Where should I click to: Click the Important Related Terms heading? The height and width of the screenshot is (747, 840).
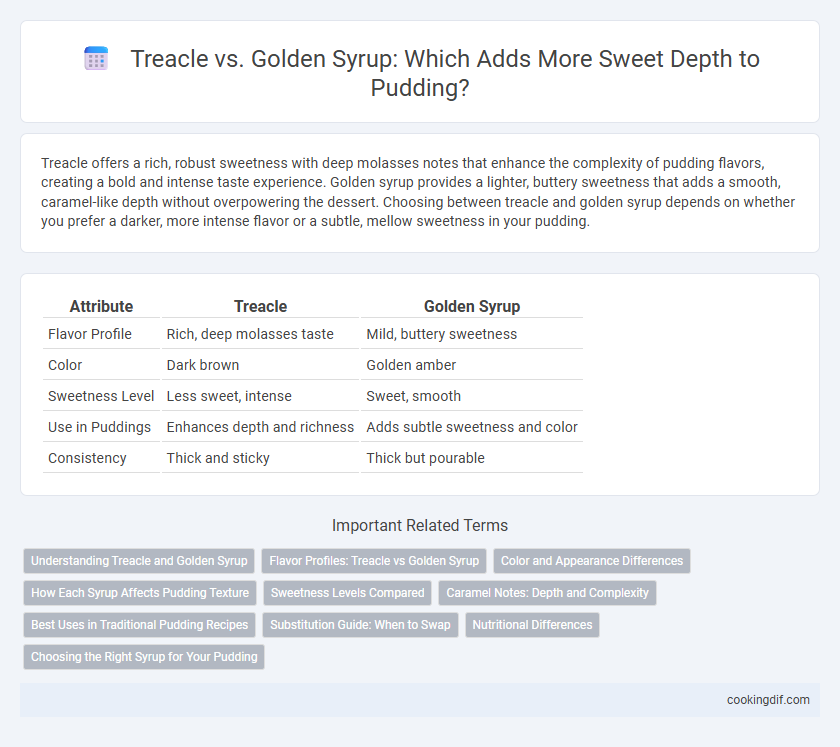click(x=420, y=525)
